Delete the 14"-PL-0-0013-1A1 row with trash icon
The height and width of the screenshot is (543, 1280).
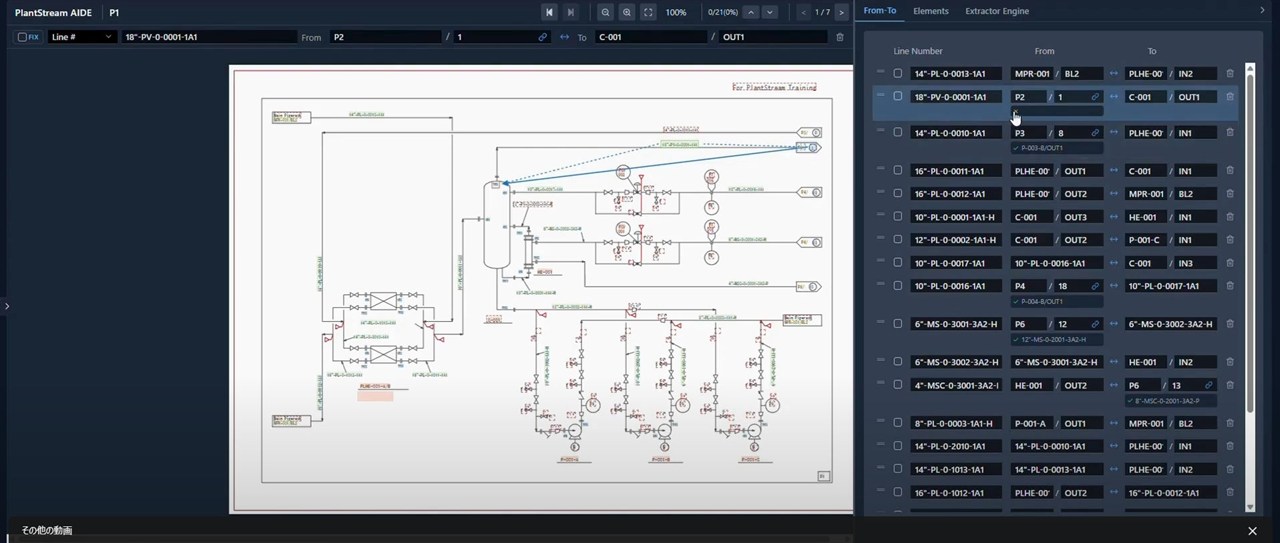(x=1230, y=74)
